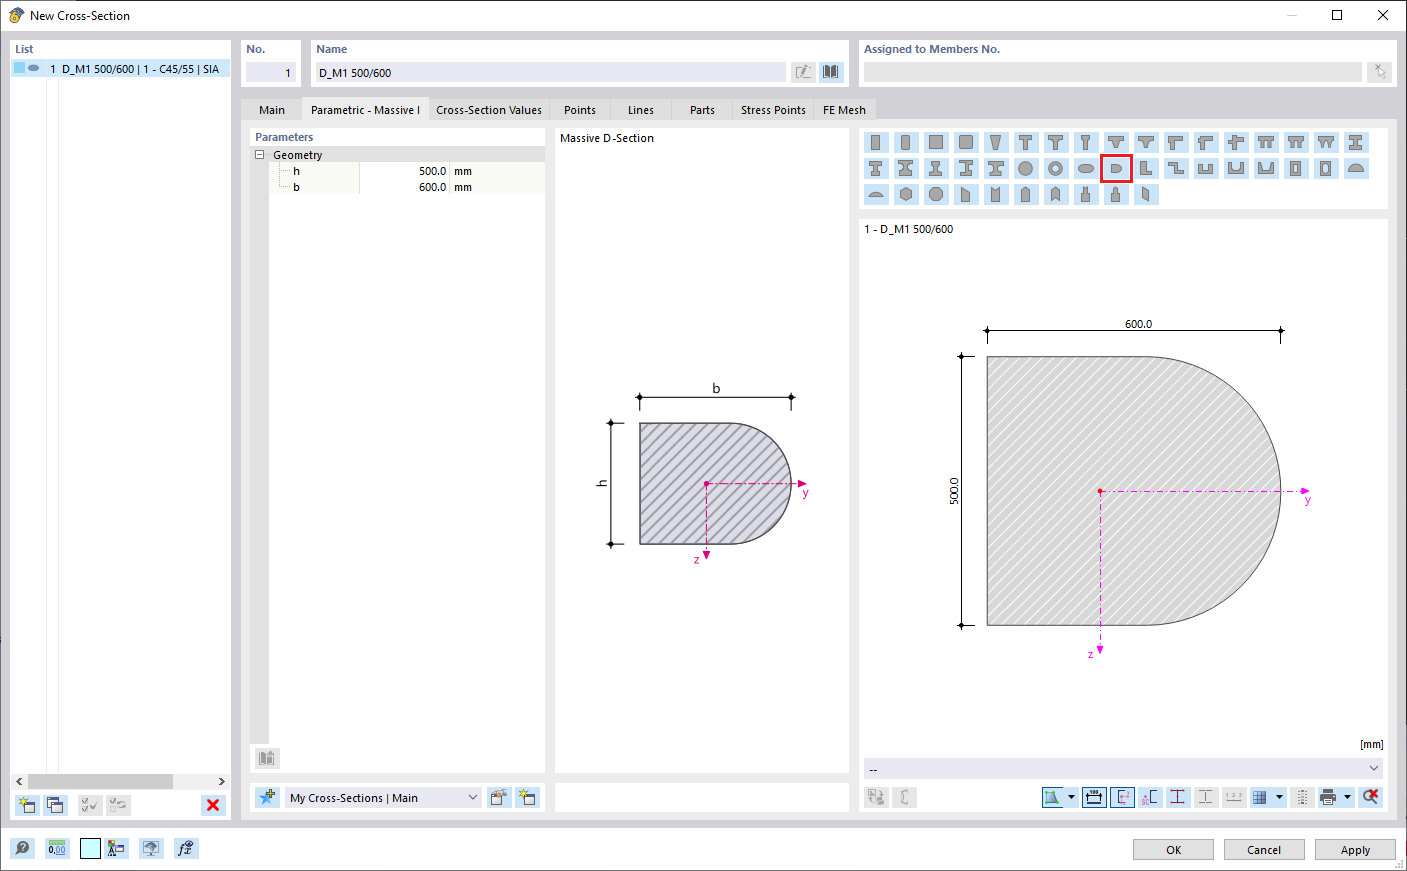Open the Cross-Section Values tab

pyautogui.click(x=489, y=110)
